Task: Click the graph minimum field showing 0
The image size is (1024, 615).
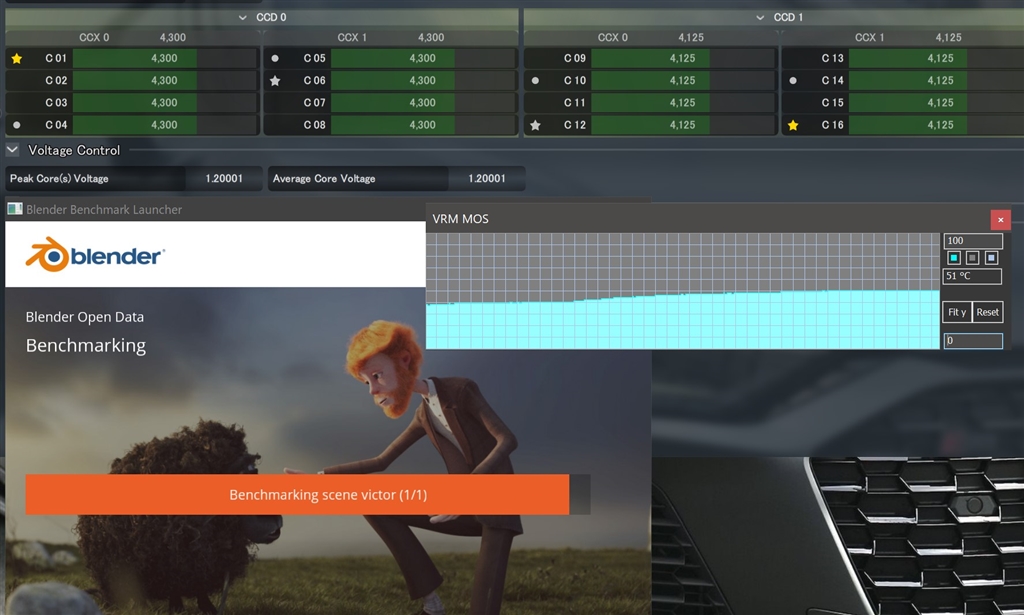Action: [973, 341]
